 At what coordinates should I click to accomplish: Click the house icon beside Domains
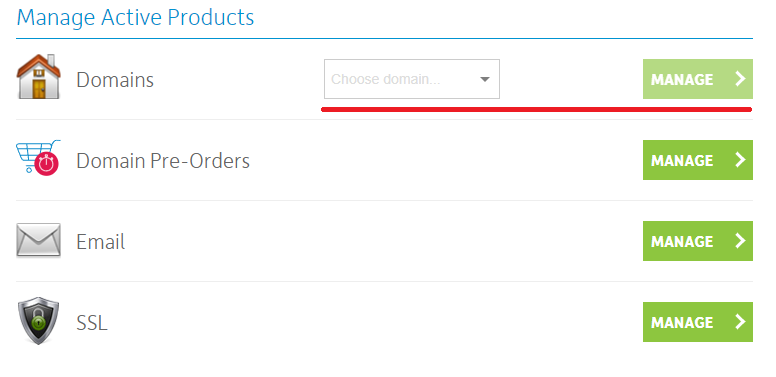pyautogui.click(x=39, y=77)
